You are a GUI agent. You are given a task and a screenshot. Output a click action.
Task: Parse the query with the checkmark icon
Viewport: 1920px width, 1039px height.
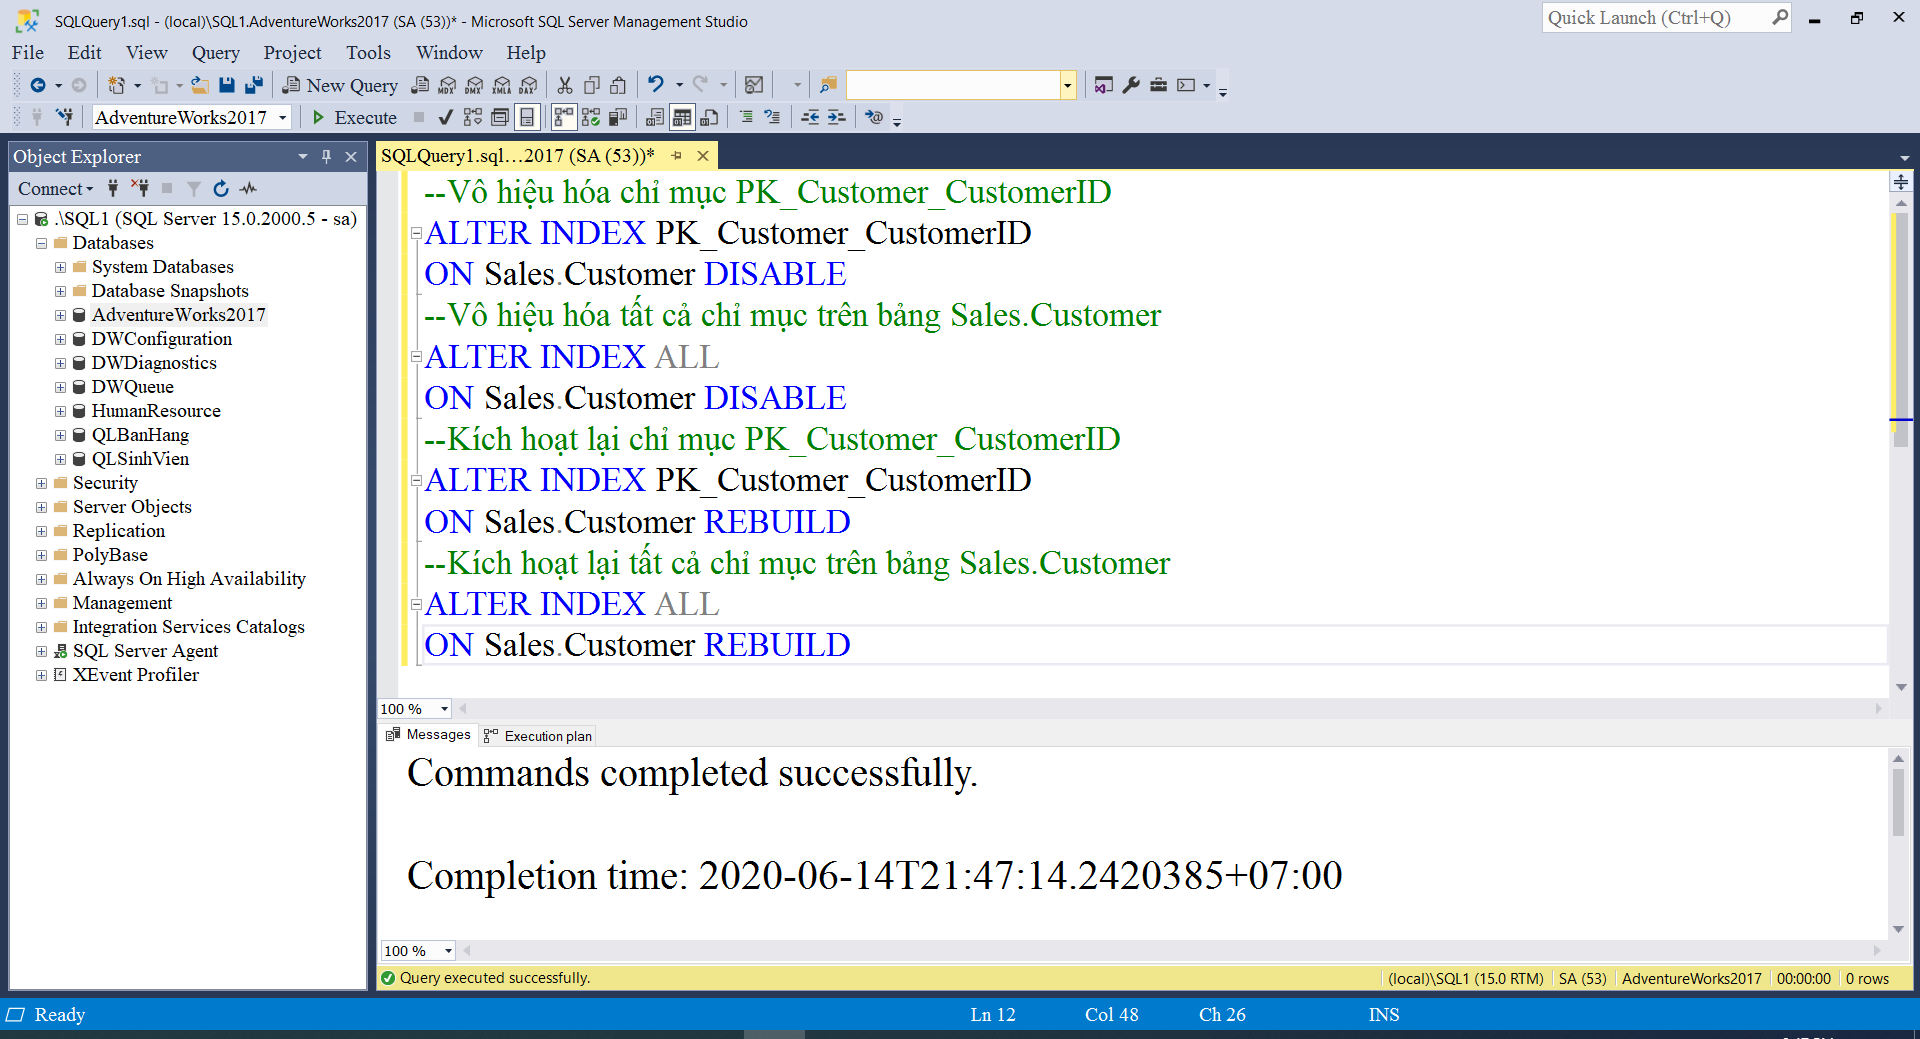tap(445, 118)
